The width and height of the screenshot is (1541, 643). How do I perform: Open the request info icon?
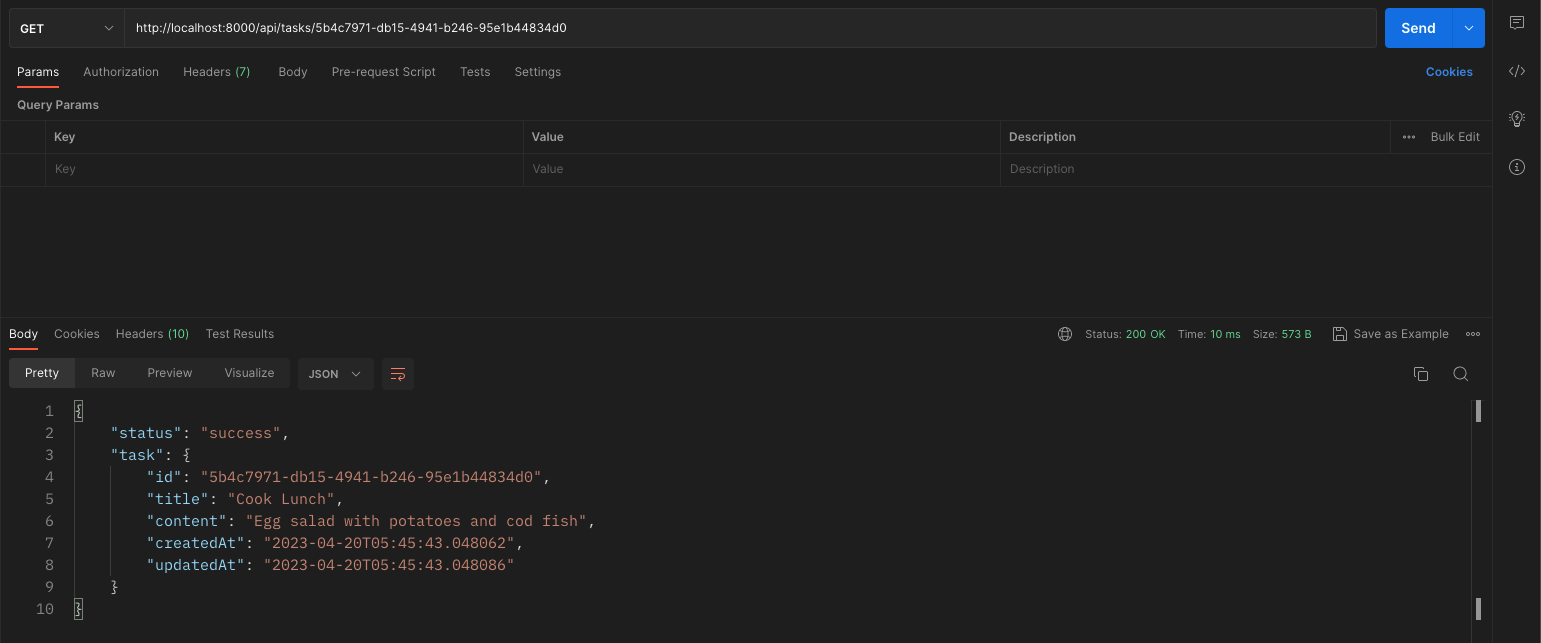pyautogui.click(x=1516, y=167)
